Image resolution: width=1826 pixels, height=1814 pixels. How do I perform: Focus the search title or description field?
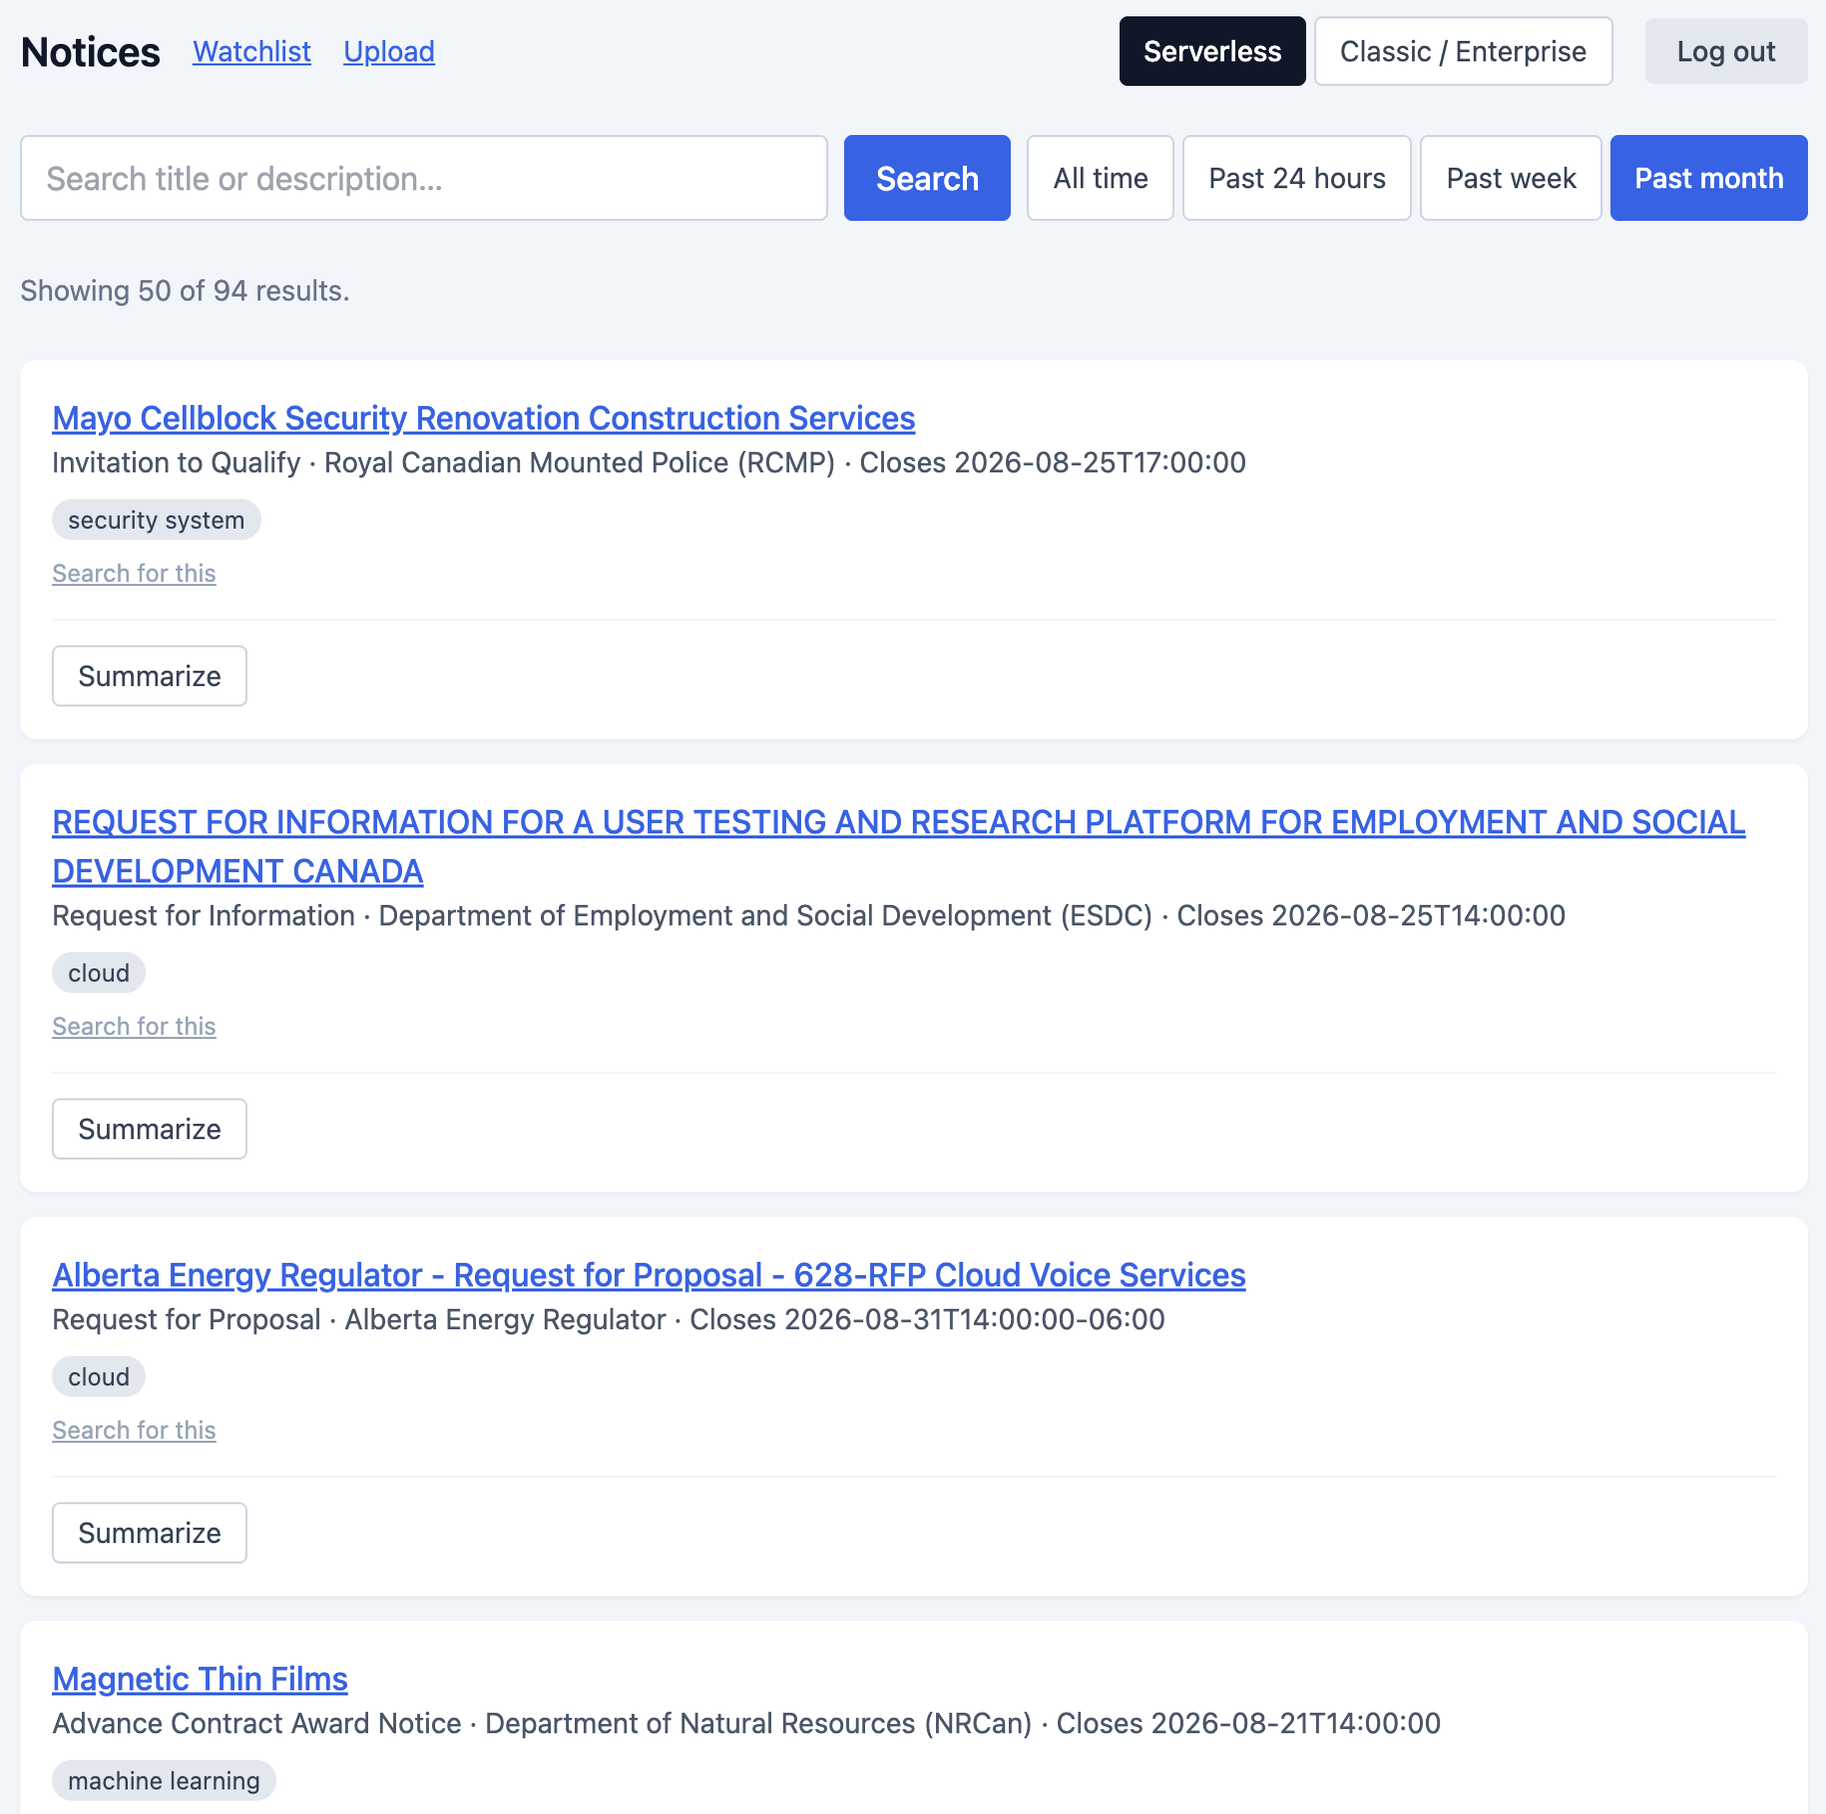[x=424, y=178]
